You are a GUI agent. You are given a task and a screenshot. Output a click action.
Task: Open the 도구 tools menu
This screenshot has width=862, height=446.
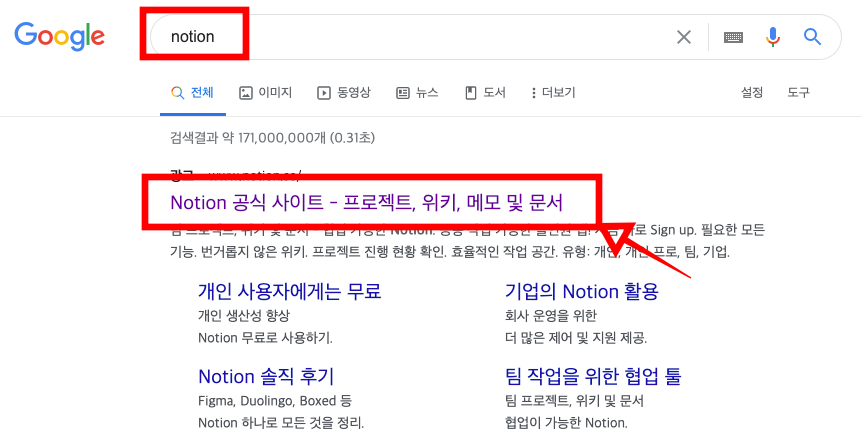798,92
